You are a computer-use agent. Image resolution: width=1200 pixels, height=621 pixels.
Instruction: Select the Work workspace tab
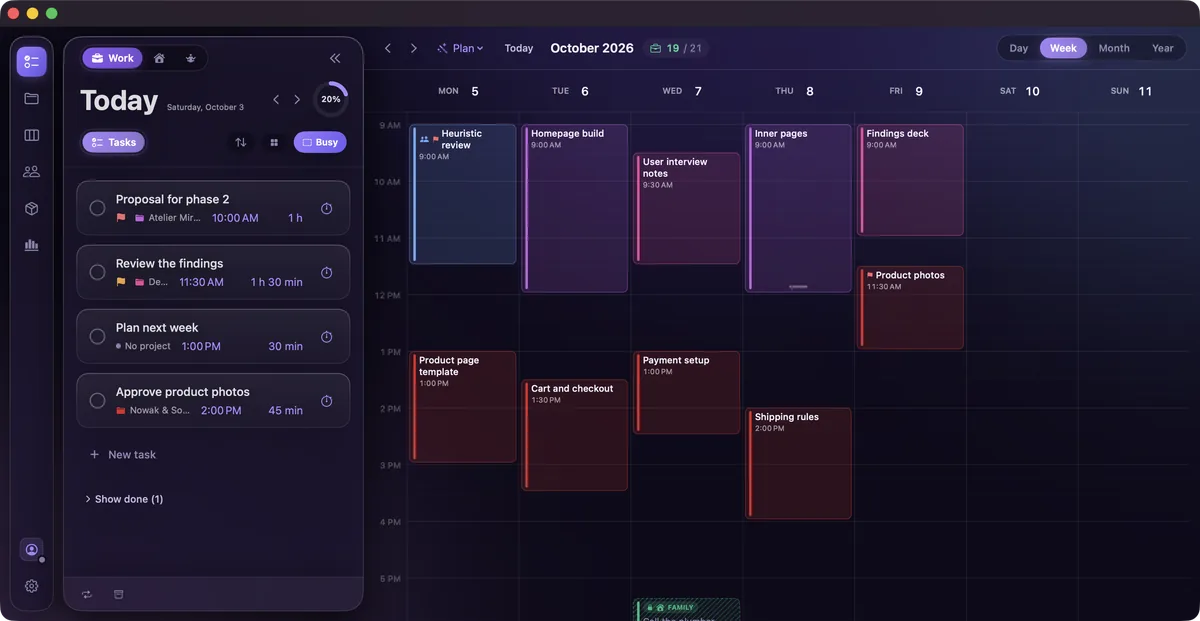(x=113, y=58)
